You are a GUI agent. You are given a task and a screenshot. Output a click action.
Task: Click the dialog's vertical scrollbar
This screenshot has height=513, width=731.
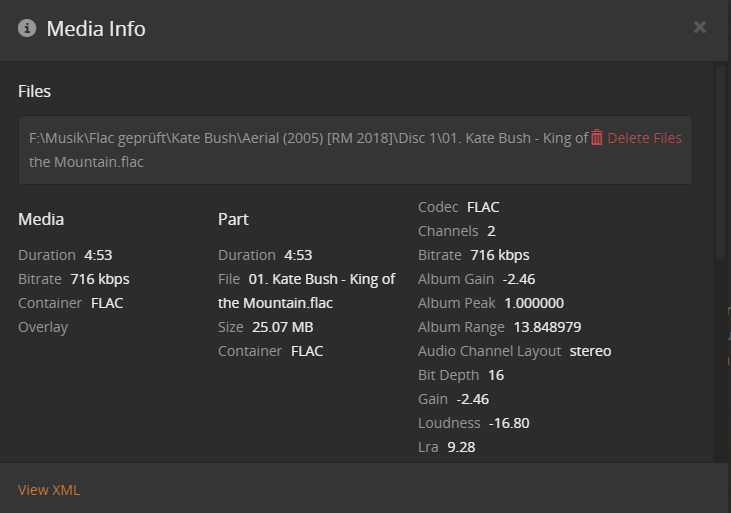click(x=720, y=160)
